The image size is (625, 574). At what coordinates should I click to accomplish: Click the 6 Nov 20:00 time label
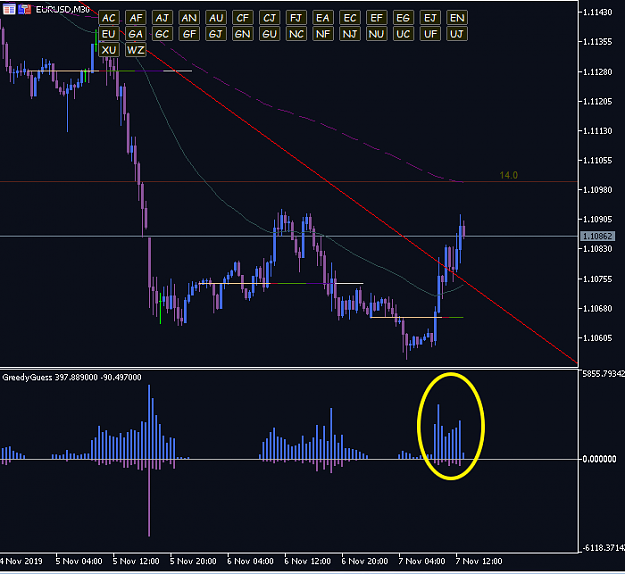(x=365, y=561)
